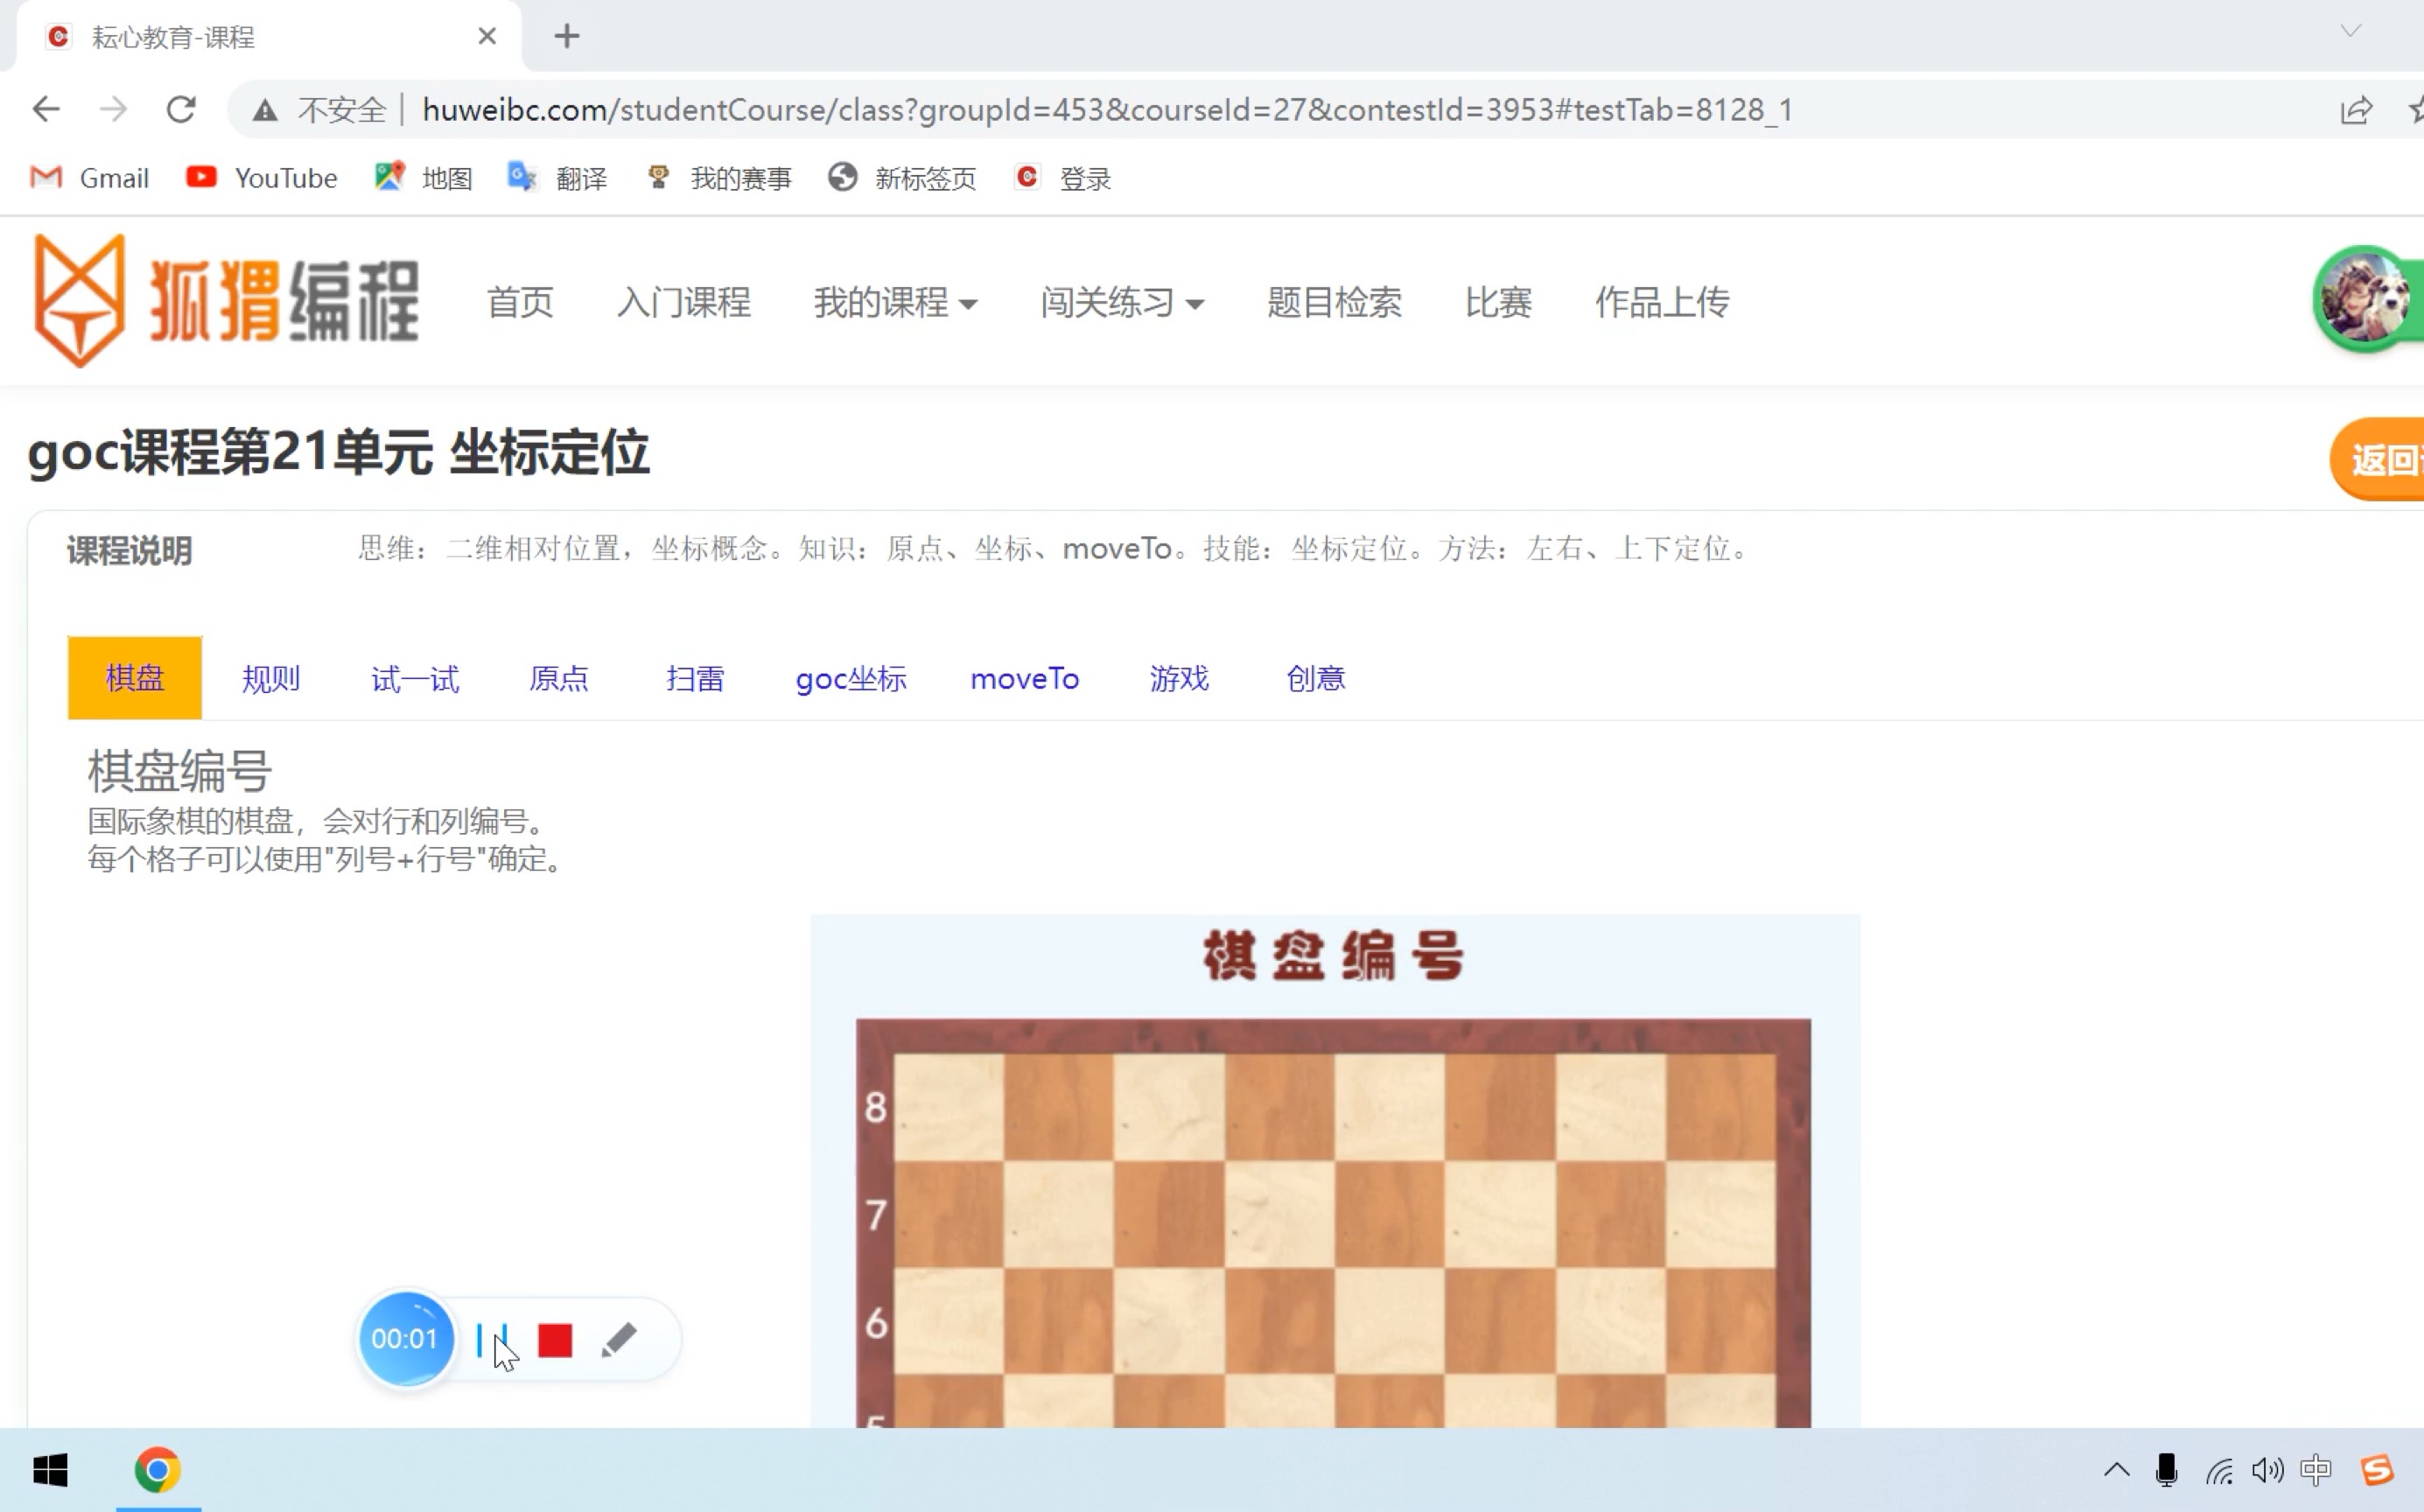Screen dimensions: 2424x1512
Task: Open the 地图 maps bookmark
Action: (423, 178)
